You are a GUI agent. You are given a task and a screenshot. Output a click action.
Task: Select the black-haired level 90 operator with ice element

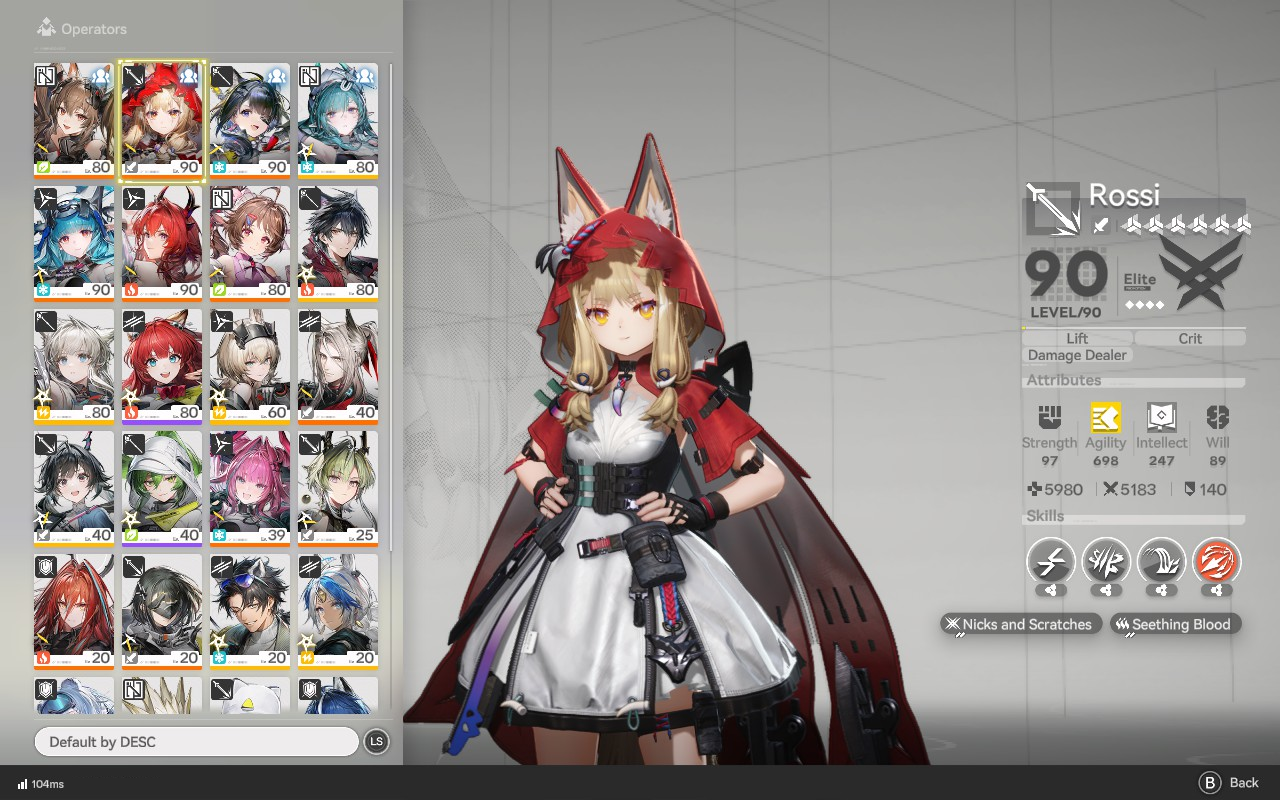[x=250, y=121]
